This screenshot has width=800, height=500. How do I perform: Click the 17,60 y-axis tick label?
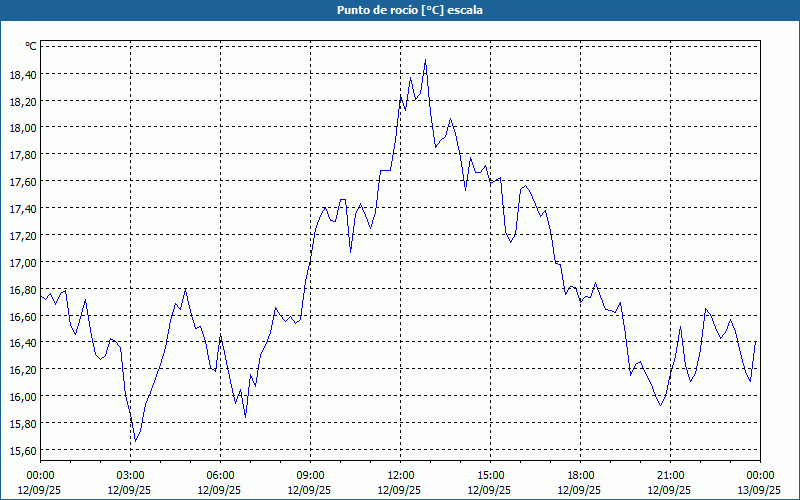(x=23, y=182)
